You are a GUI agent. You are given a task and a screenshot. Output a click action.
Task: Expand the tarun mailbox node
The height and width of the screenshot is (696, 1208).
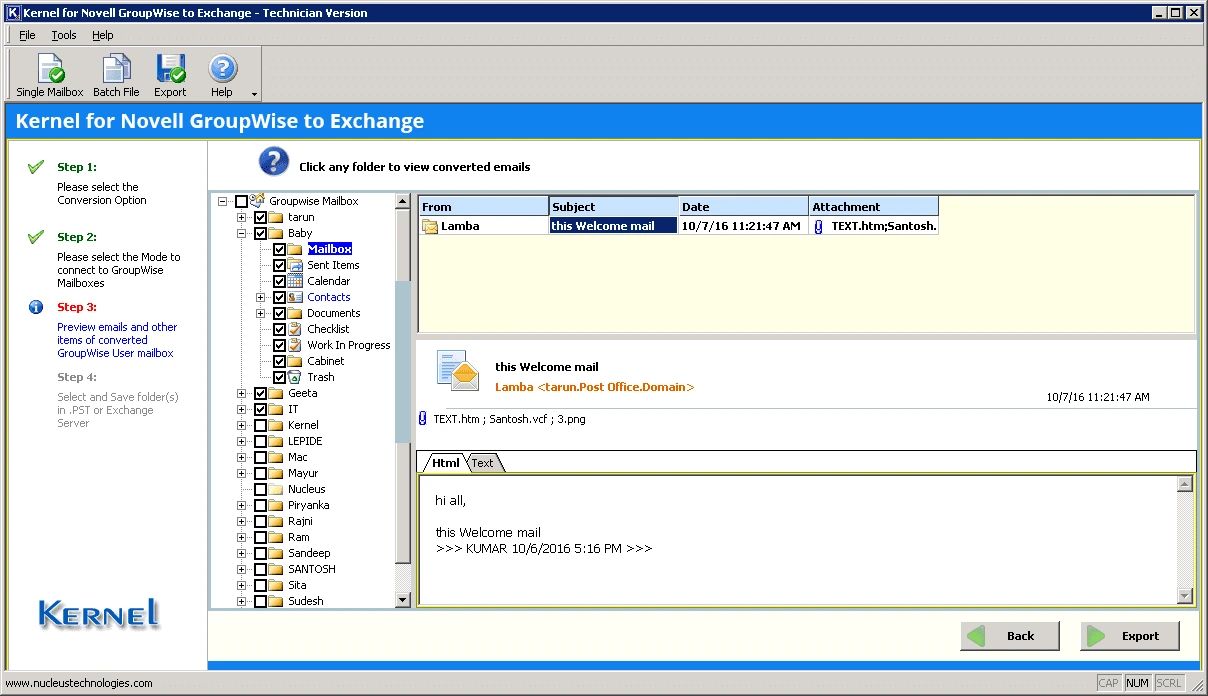pos(241,217)
